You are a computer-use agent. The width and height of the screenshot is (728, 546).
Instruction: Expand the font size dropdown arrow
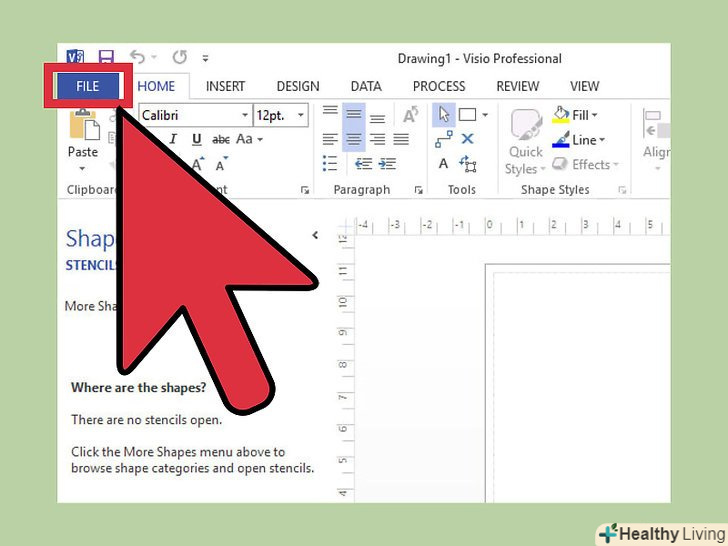pyautogui.click(x=301, y=115)
